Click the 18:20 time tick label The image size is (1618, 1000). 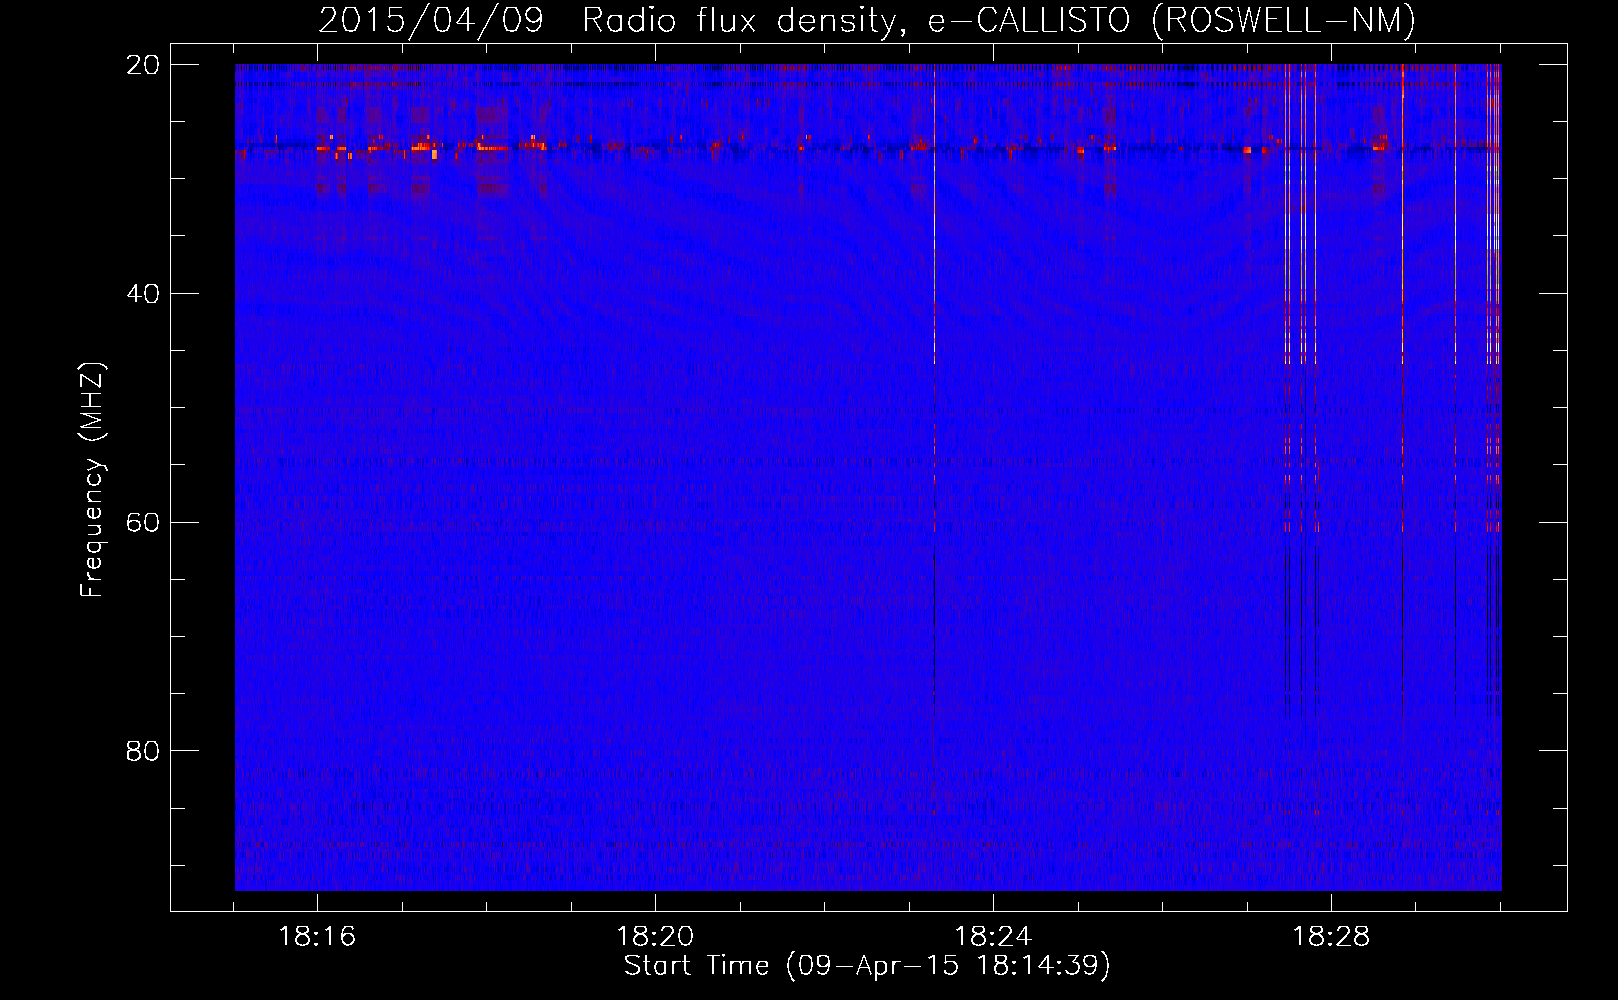655,937
